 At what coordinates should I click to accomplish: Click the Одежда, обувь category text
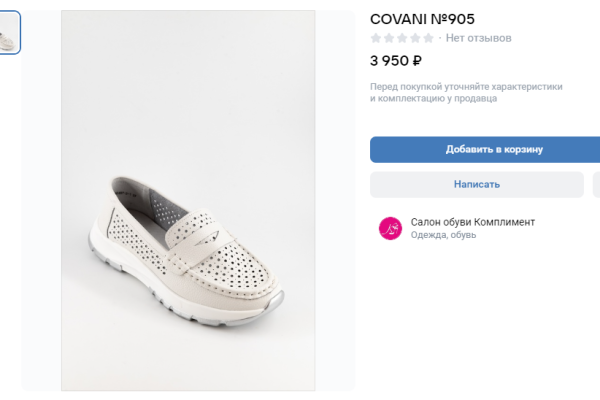coord(443,235)
